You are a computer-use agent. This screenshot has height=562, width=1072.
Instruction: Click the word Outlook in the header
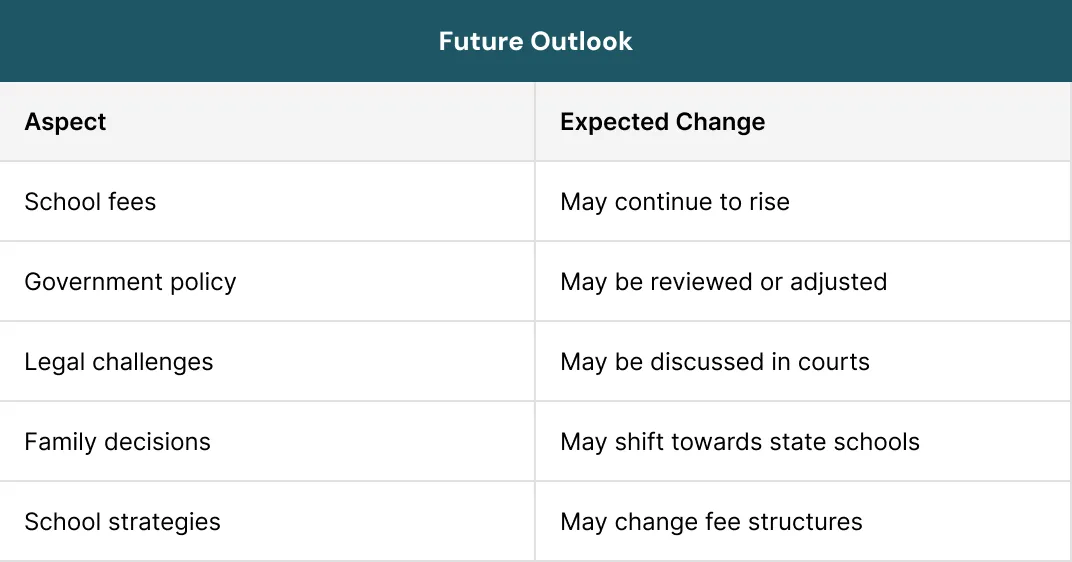584,41
